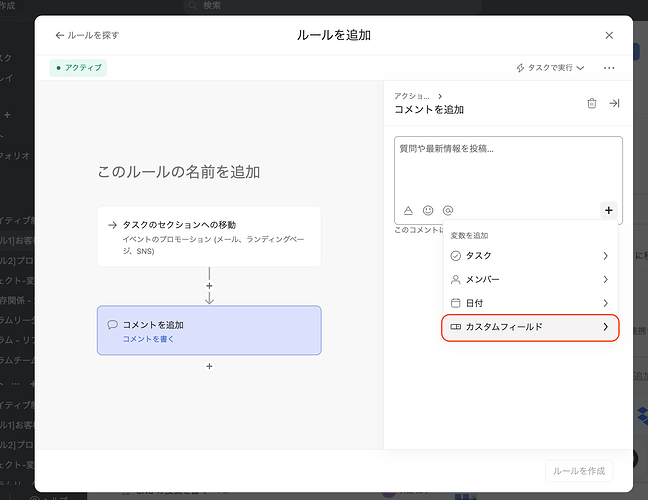
Task: Click the @ mention icon
Action: (x=448, y=210)
